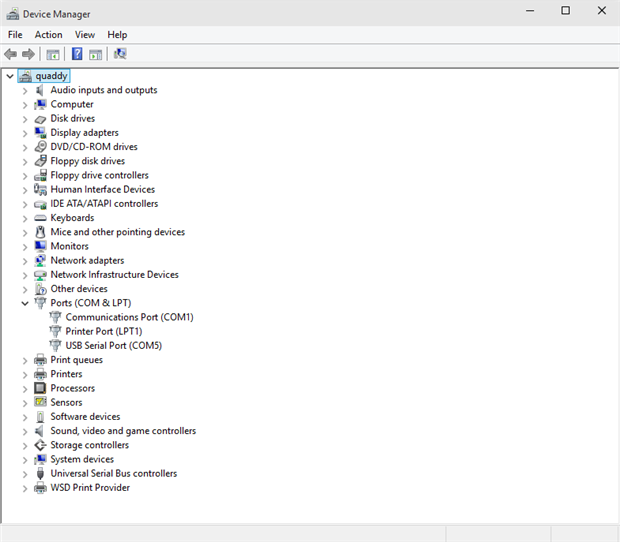Viewport: 620px width, 542px height.
Task: Select the Keyboards label
Action: (72, 218)
